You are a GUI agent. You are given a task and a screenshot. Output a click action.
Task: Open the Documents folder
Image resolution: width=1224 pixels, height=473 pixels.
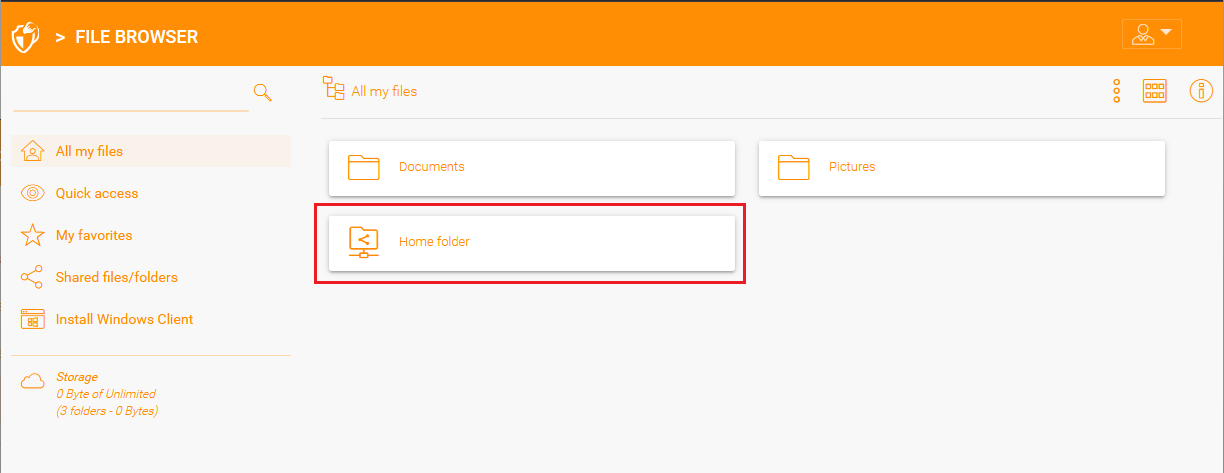pyautogui.click(x=532, y=168)
